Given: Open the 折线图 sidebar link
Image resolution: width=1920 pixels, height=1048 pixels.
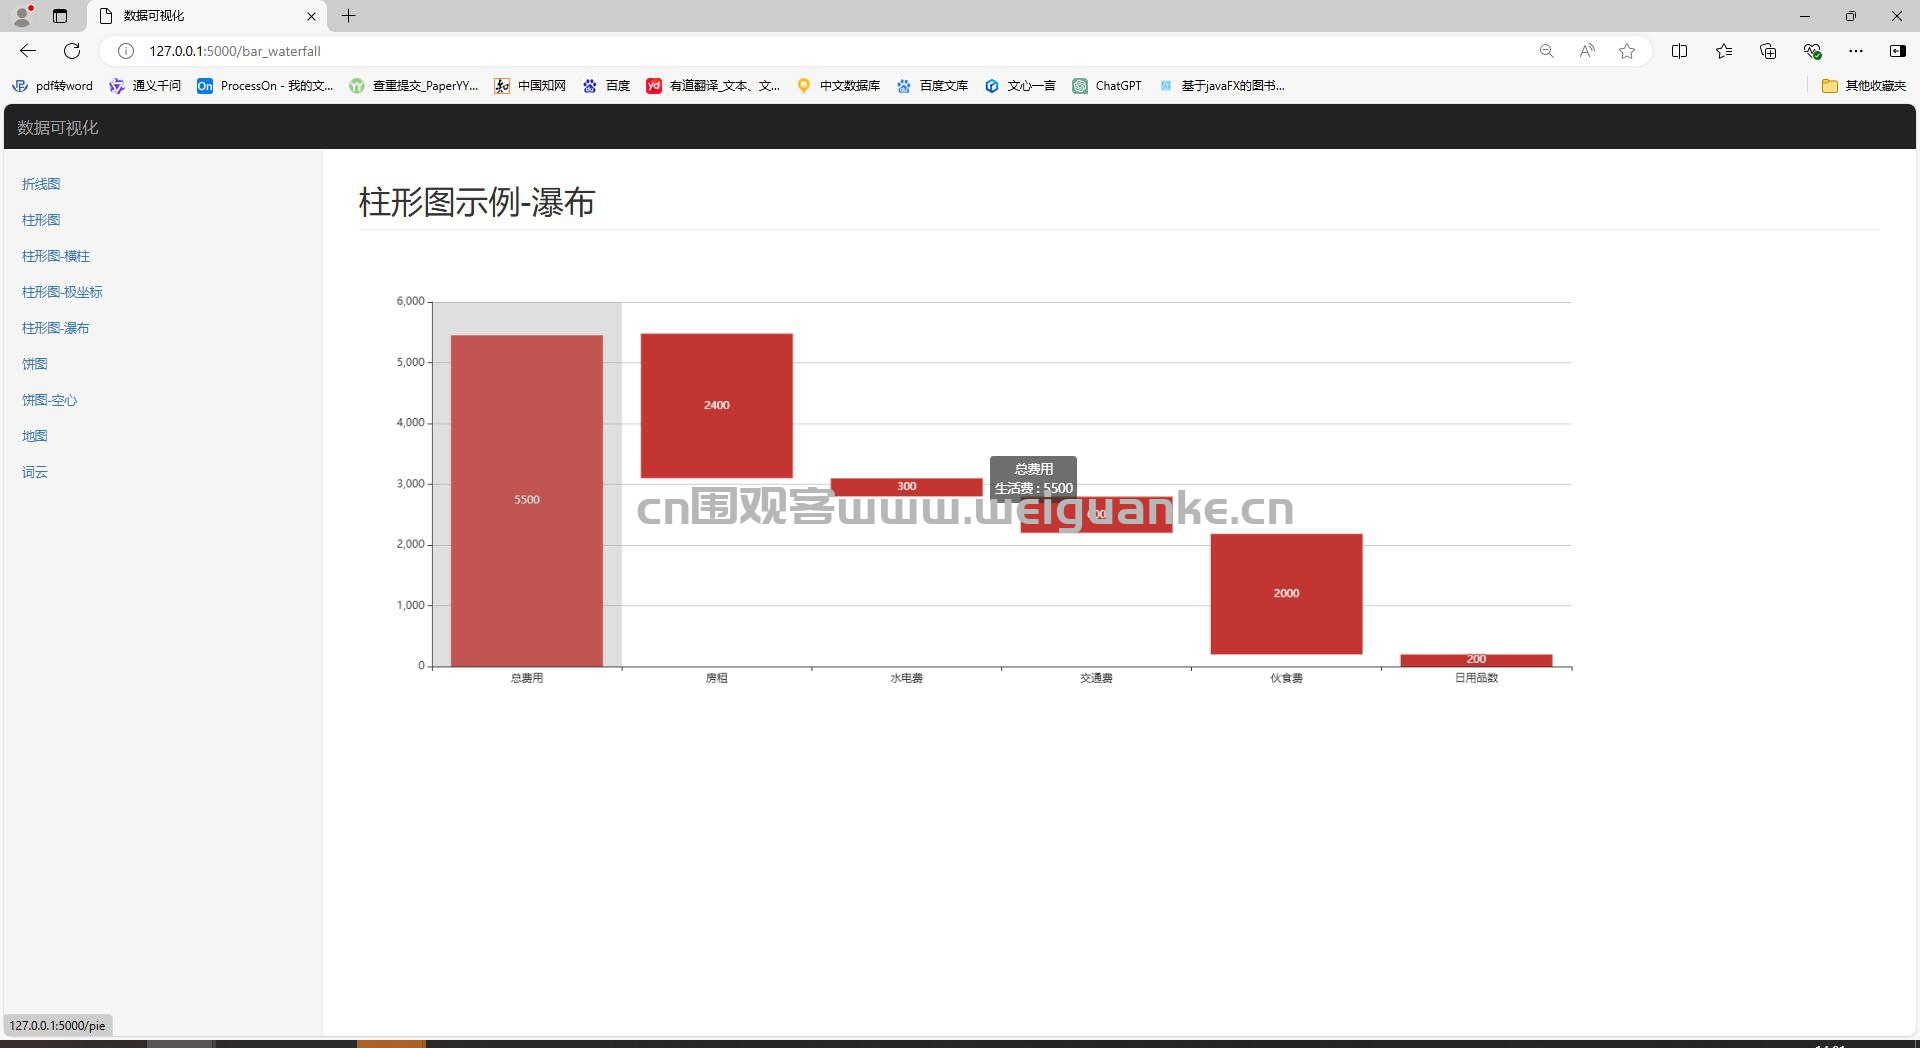Looking at the screenshot, I should tap(41, 184).
